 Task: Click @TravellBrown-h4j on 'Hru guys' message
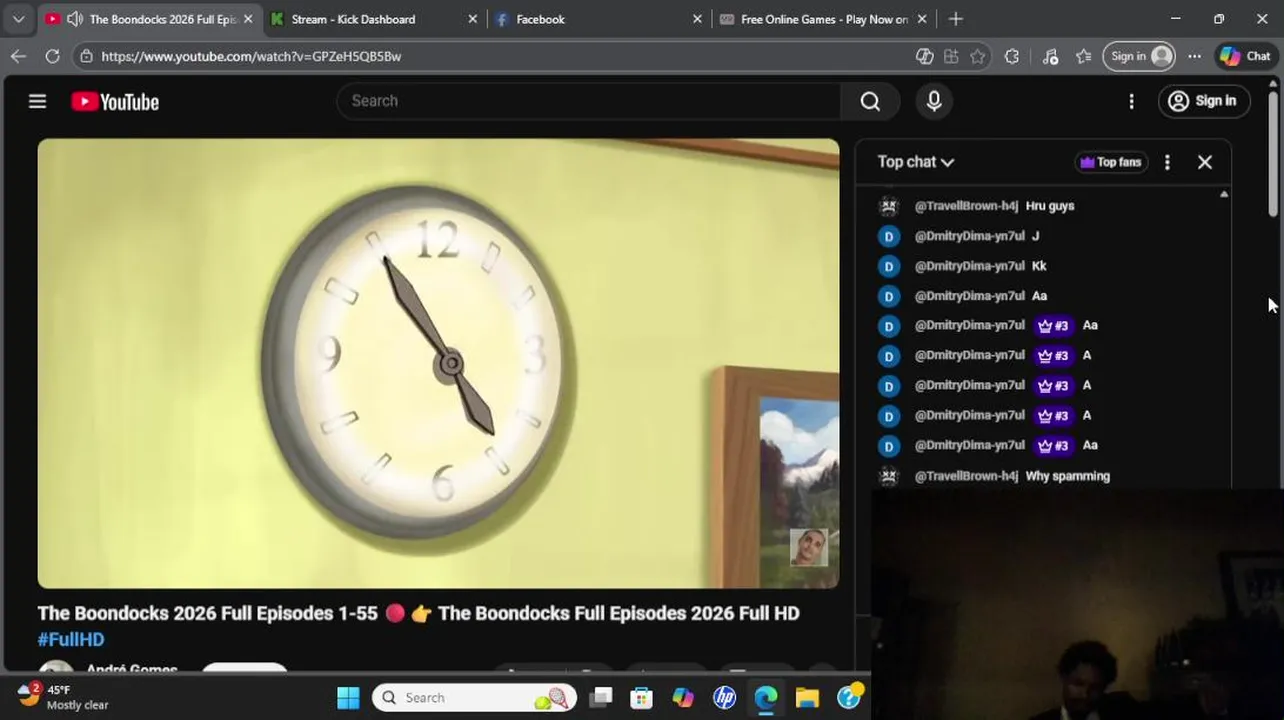coord(966,206)
